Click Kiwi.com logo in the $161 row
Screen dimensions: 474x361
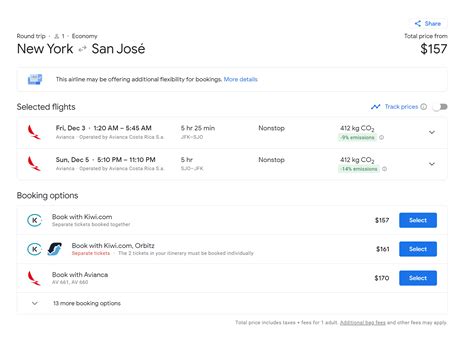34,249
